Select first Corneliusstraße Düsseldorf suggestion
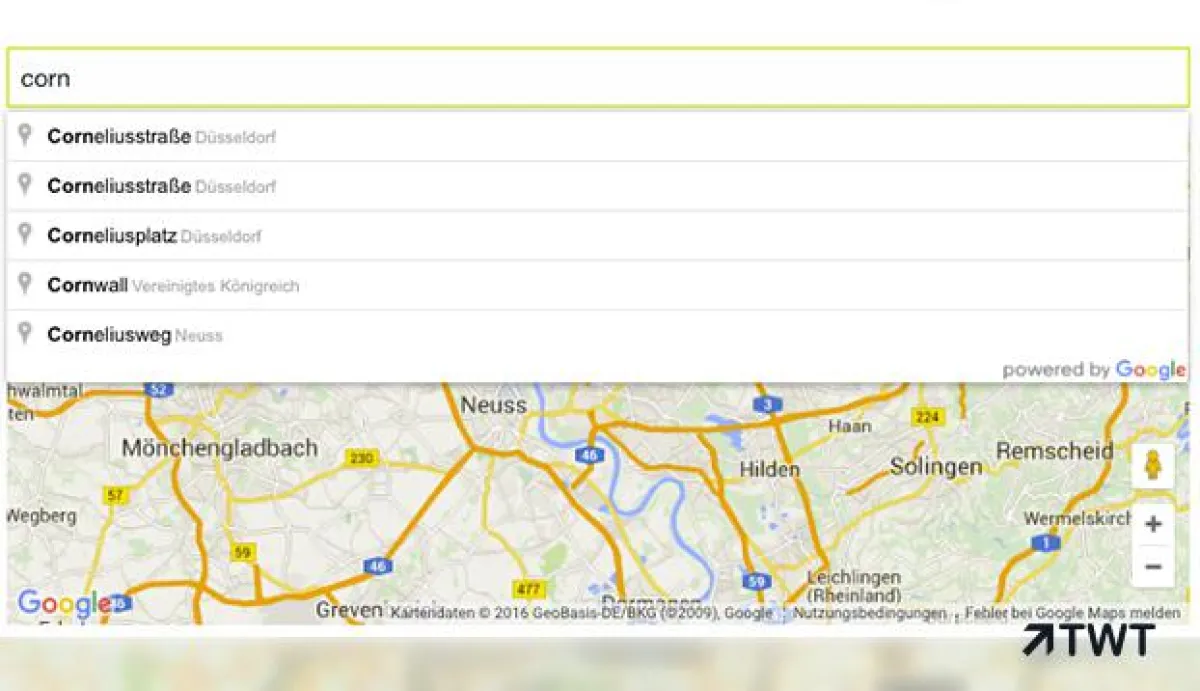Screen dimensions: 1200x691 597,136
